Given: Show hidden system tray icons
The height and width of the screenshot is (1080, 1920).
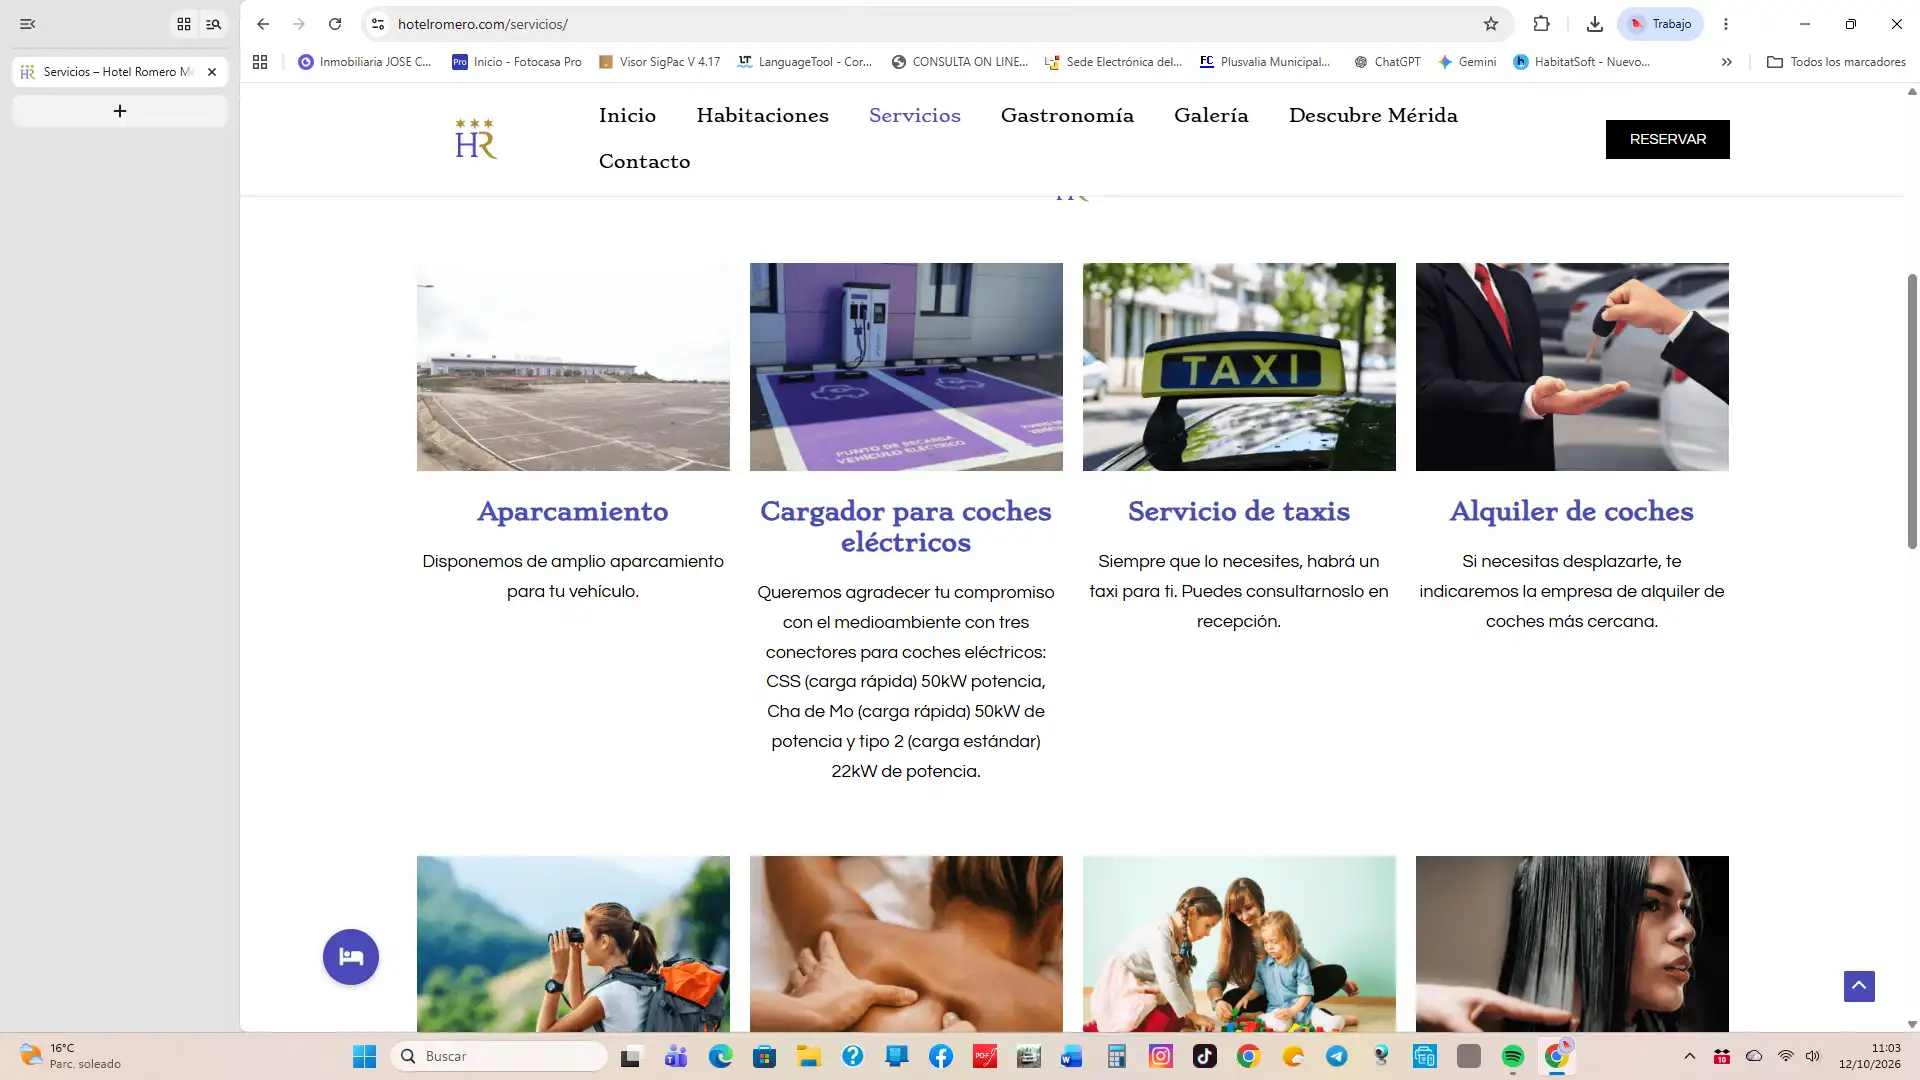Looking at the screenshot, I should (1689, 1056).
